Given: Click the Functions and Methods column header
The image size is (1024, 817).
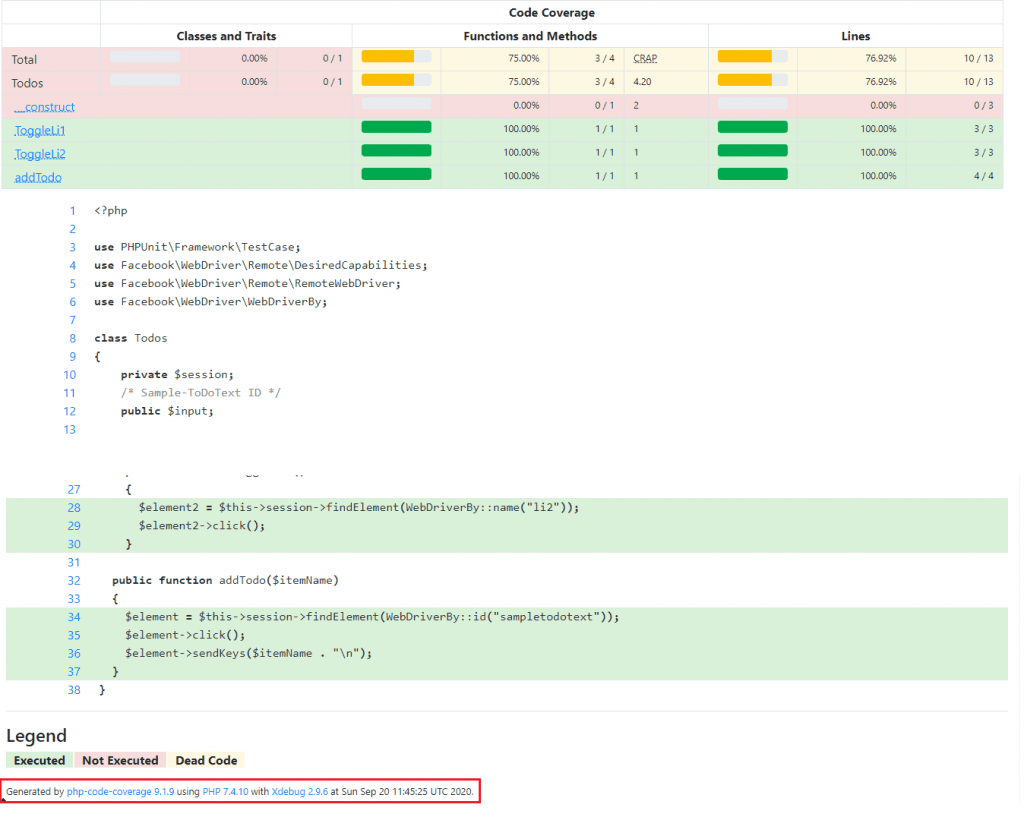Looking at the screenshot, I should 530,36.
